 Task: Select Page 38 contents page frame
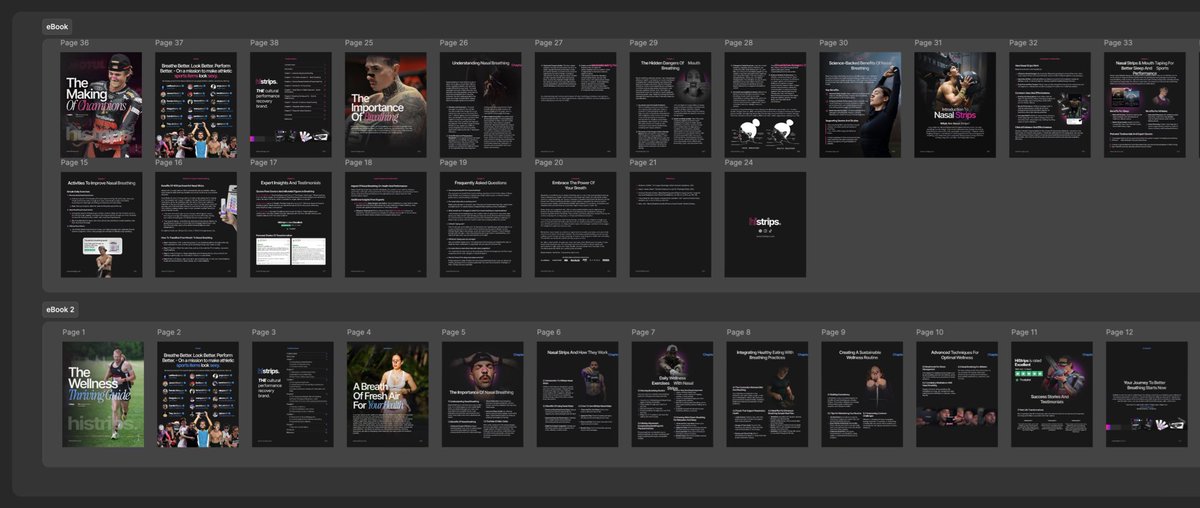(291, 104)
